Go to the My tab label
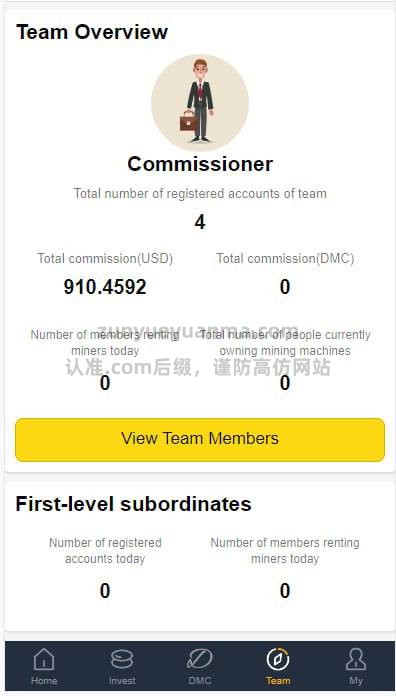 pyautogui.click(x=356, y=681)
